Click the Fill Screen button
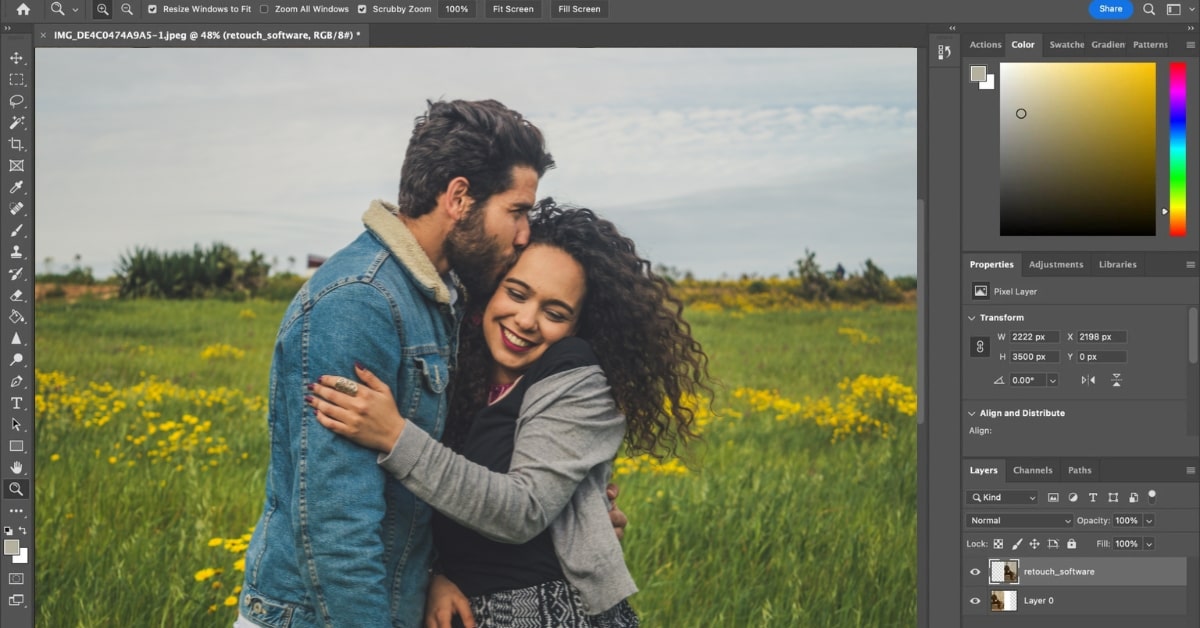The image size is (1200, 628). pos(579,9)
